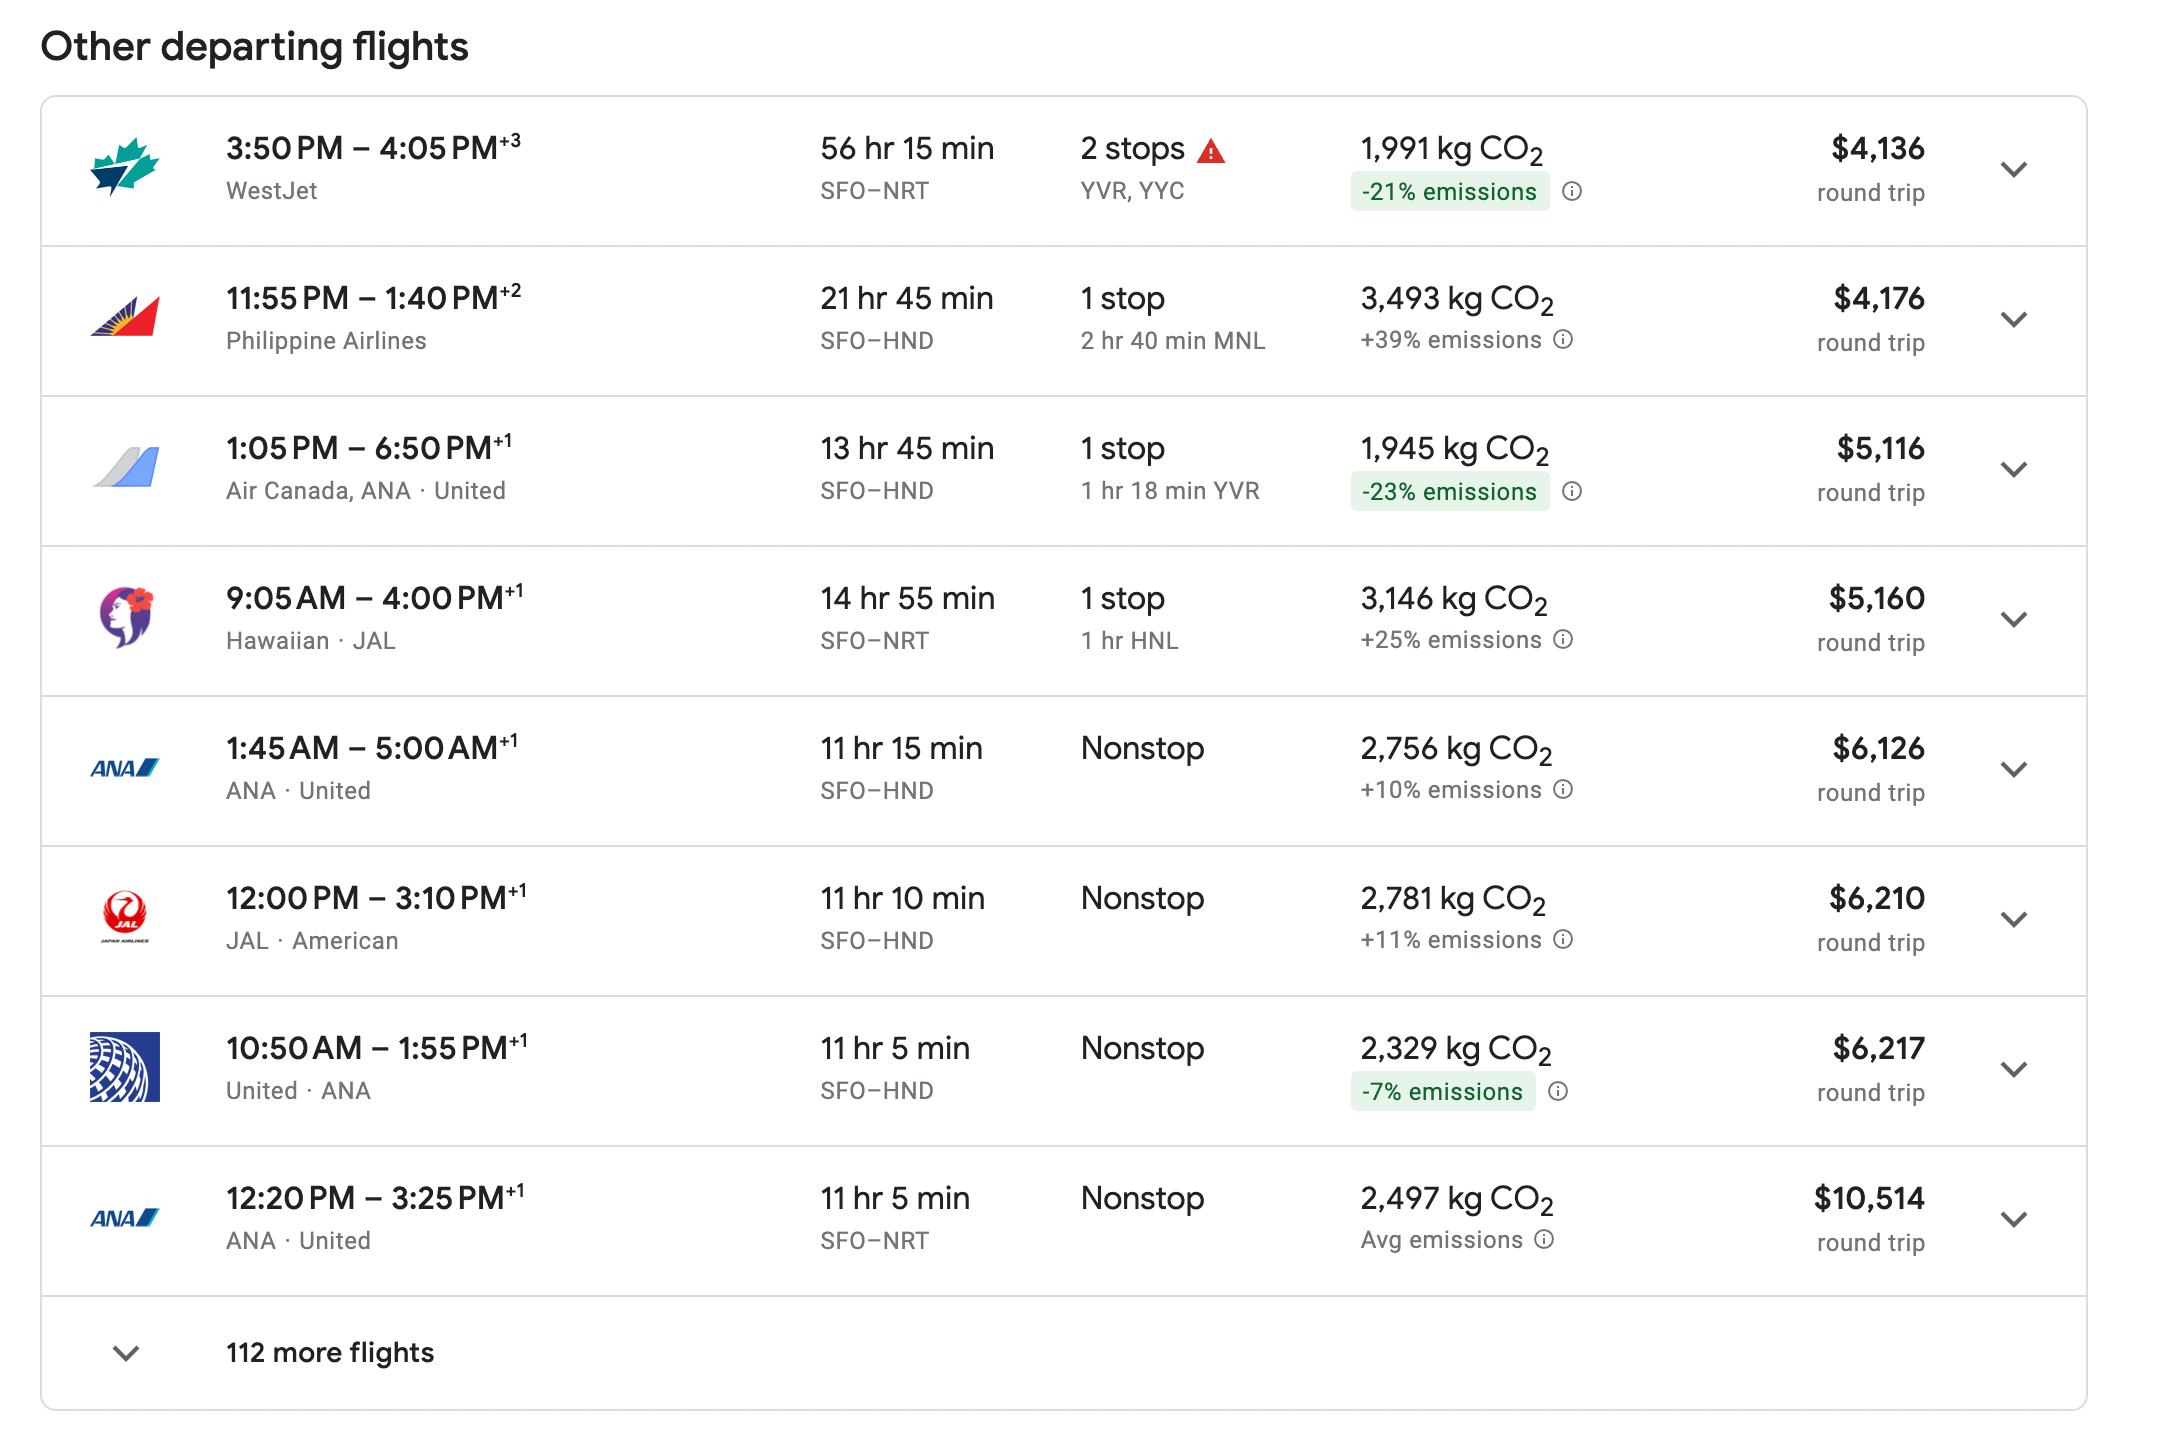Click info icon next to Avg emissions
This screenshot has height=1456, width=2160.
pyautogui.click(x=1544, y=1240)
